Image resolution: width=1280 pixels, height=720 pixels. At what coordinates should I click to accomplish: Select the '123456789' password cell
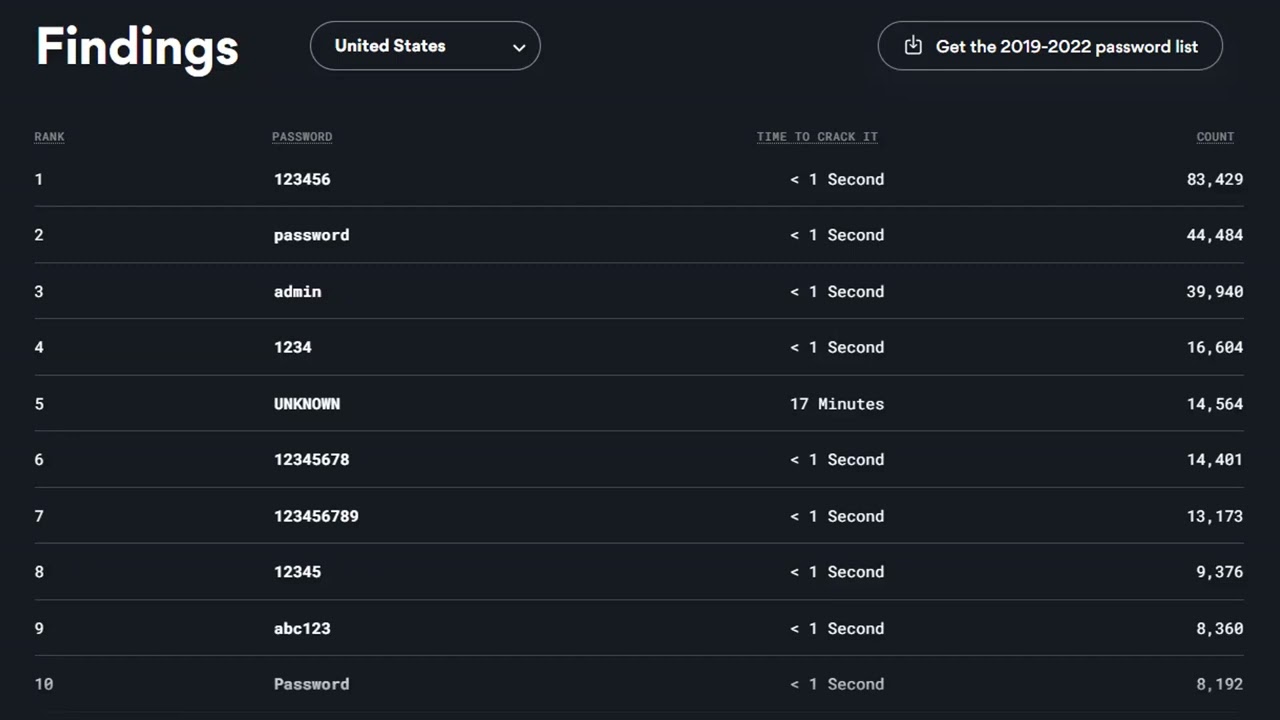point(316,516)
